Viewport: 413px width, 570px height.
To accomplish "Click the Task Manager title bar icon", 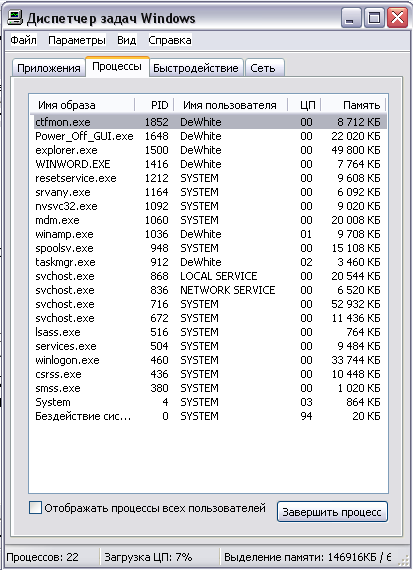I will click(15, 18).
